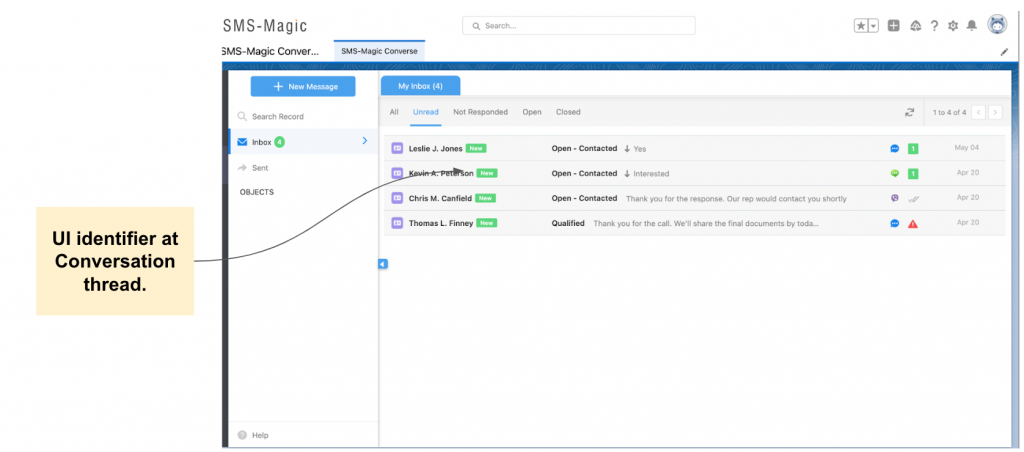1024x452 pixels.
Task: Click contact icon beside Leslie J. Jones
Action: (x=396, y=148)
